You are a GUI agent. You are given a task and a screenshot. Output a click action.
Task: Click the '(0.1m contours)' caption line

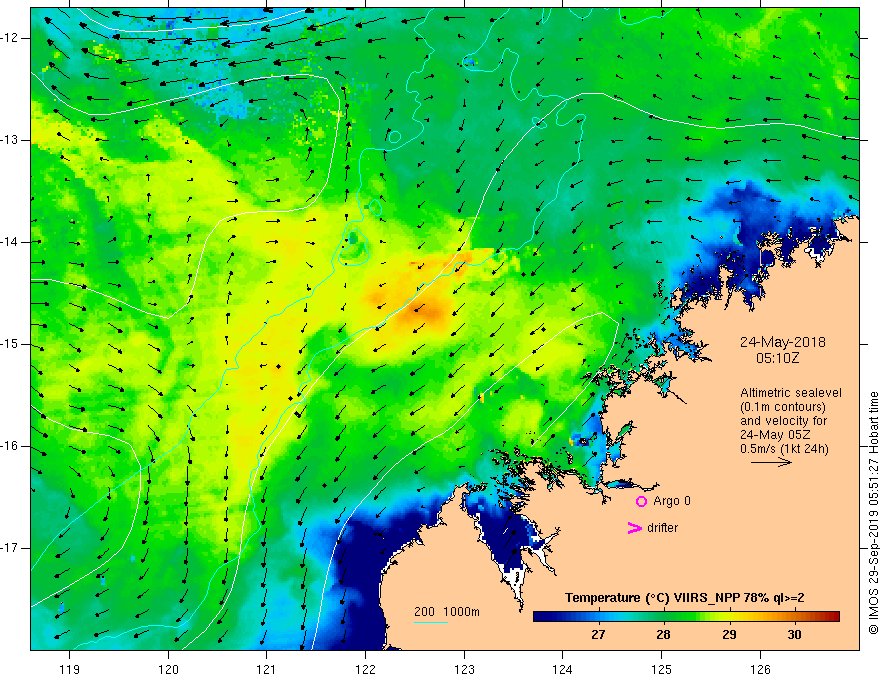click(x=782, y=407)
